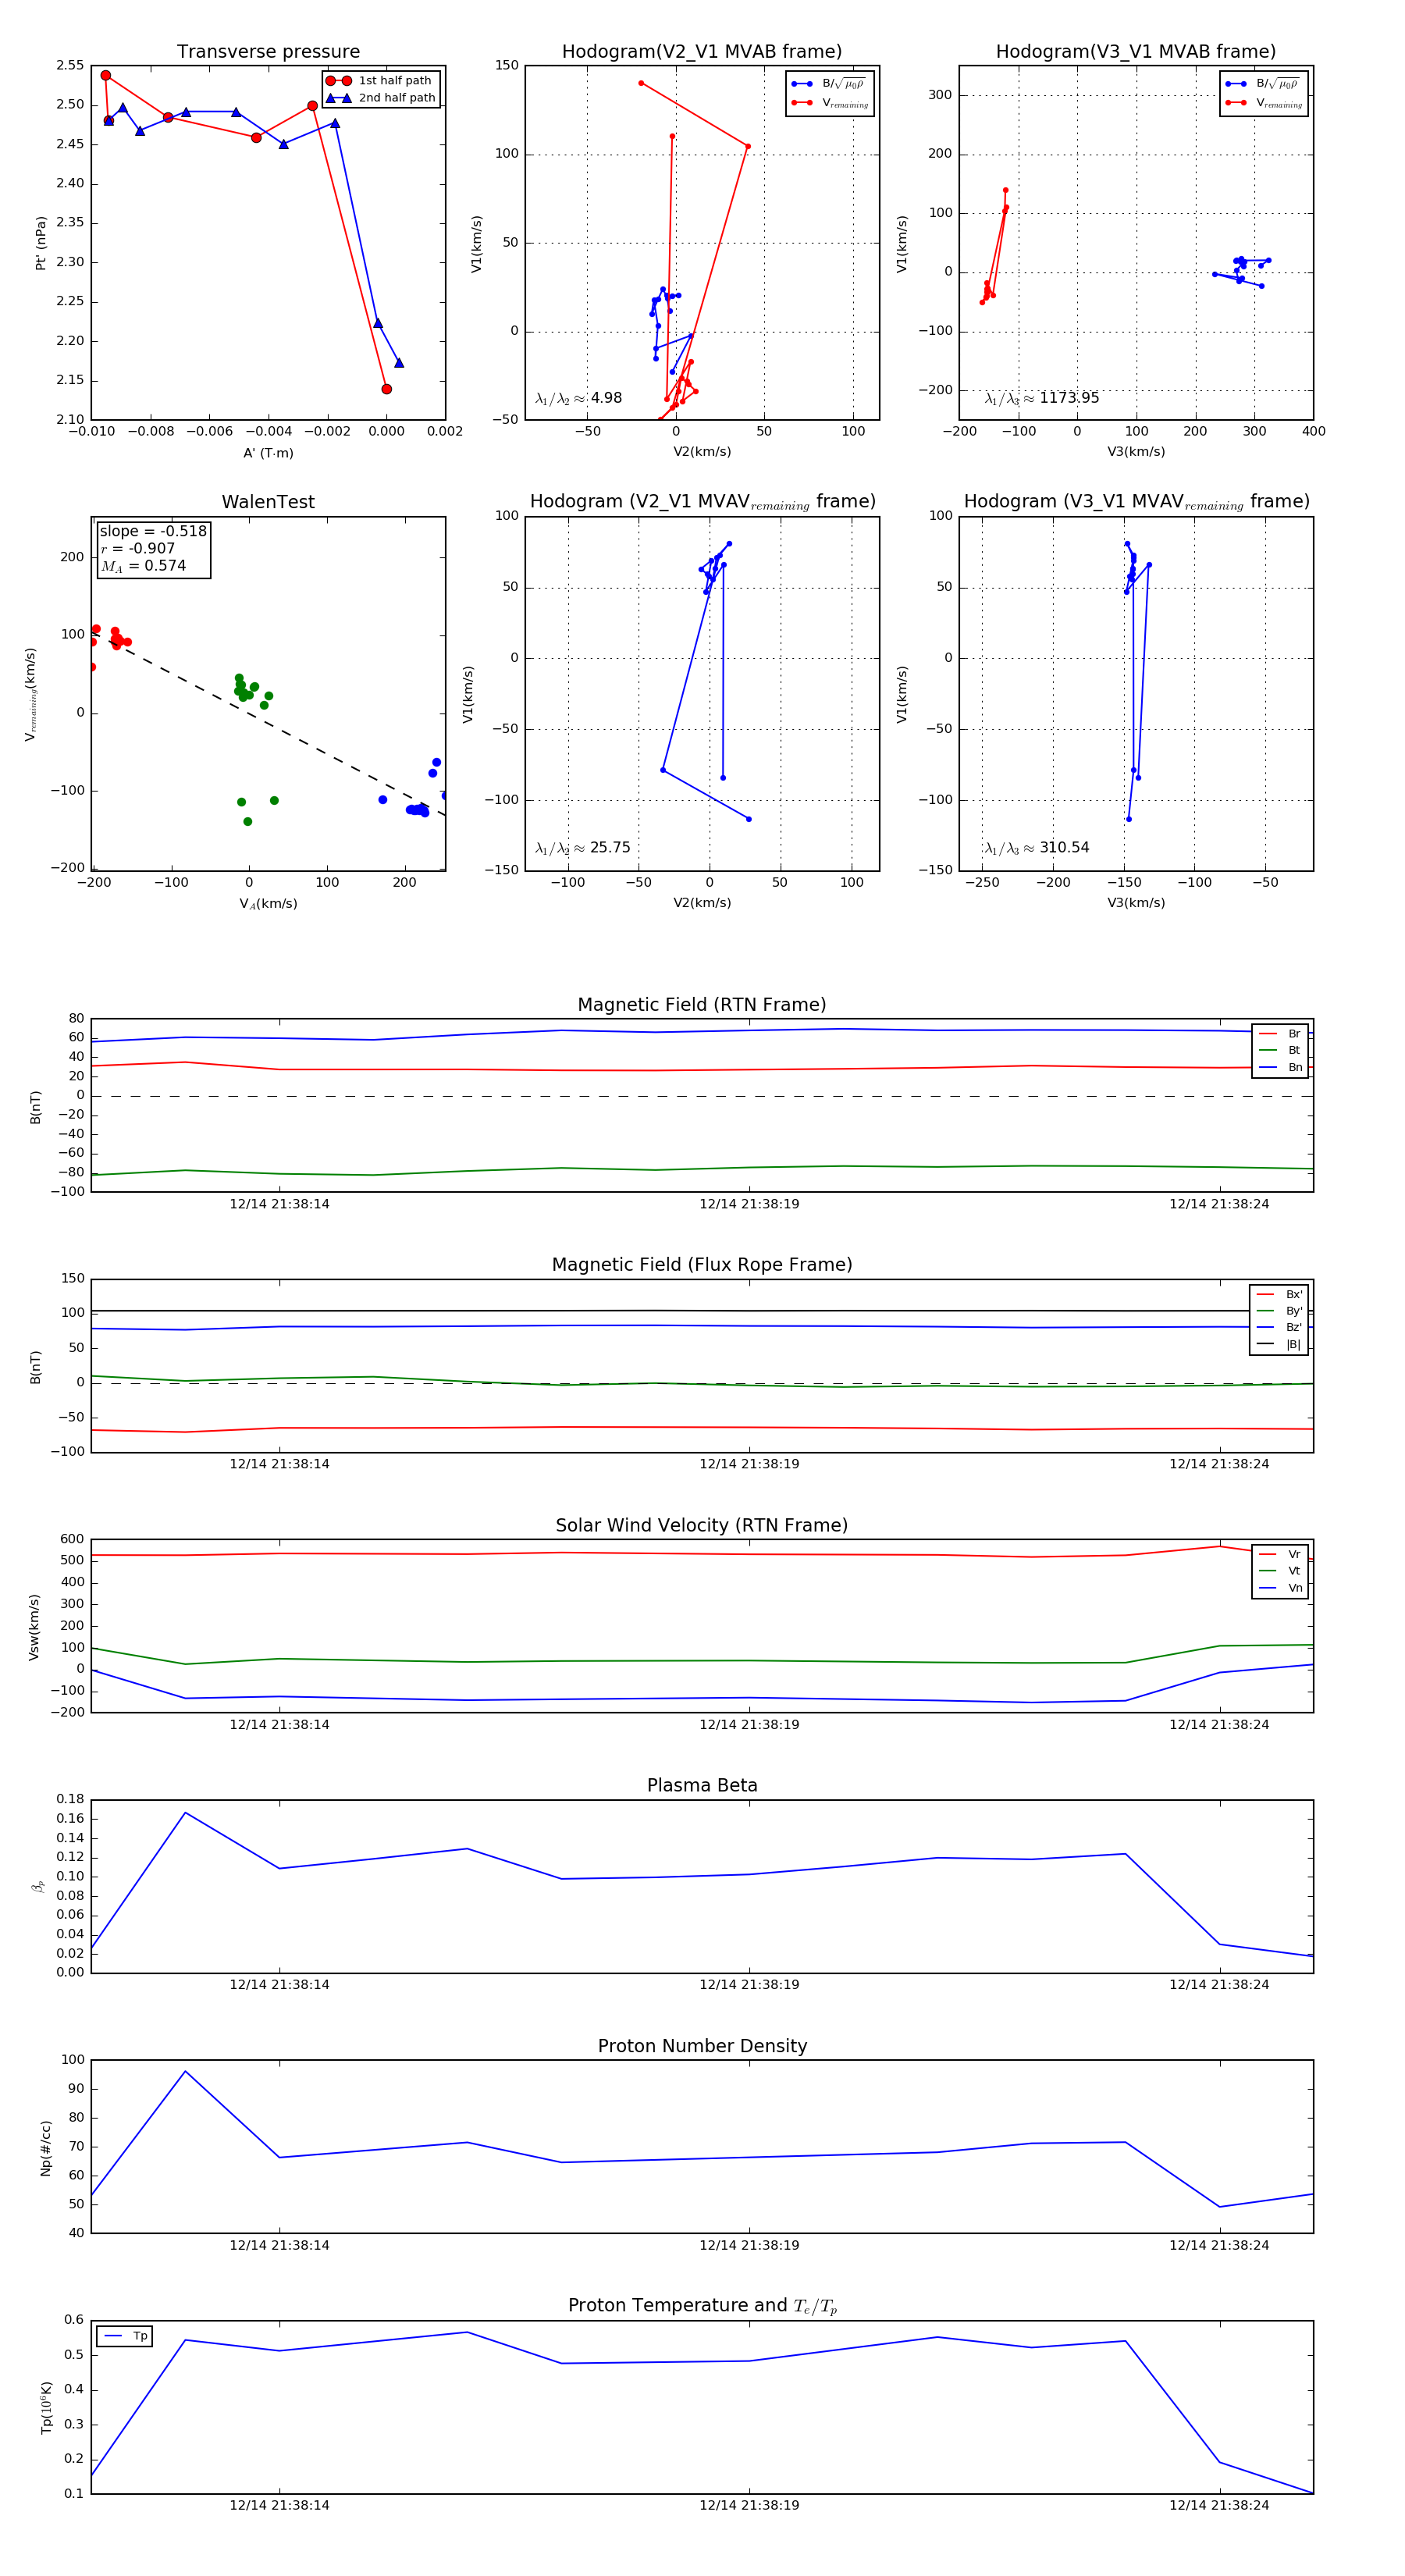Click the A' (T·m) axis label

coord(268,453)
